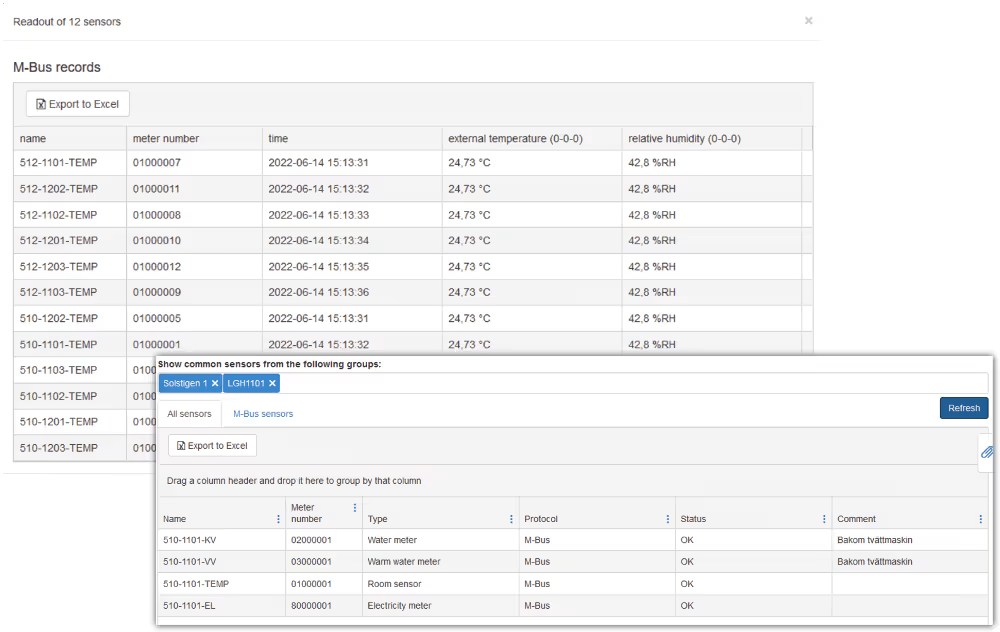1000x632 pixels.
Task: Select the 512-1101-TEMP record row
Action: point(400,163)
